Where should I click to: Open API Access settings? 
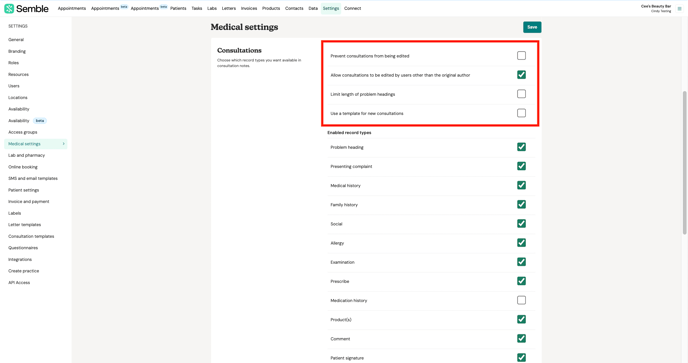(x=19, y=283)
